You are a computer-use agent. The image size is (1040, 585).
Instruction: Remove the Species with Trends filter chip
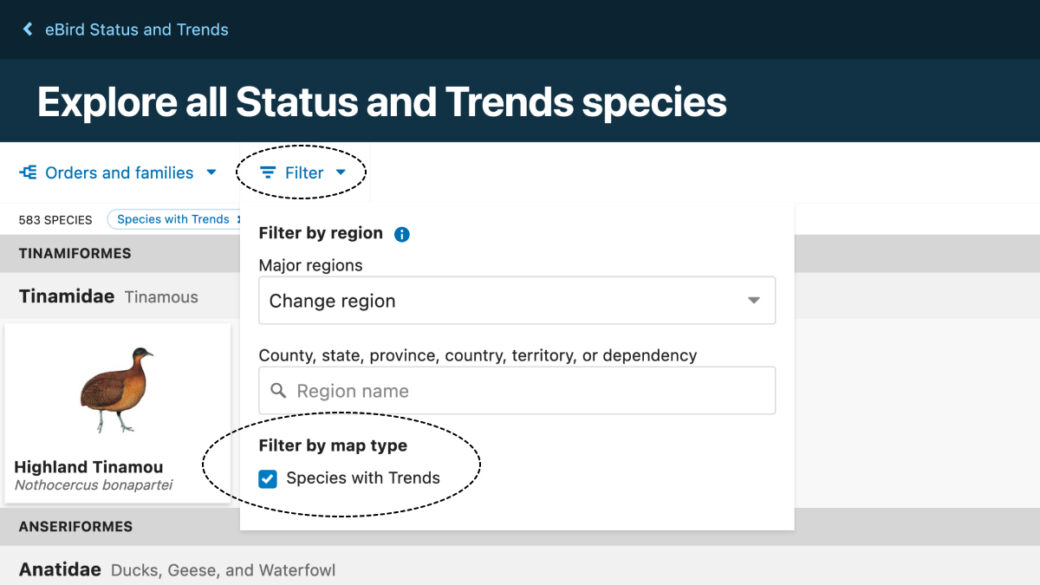(239, 219)
